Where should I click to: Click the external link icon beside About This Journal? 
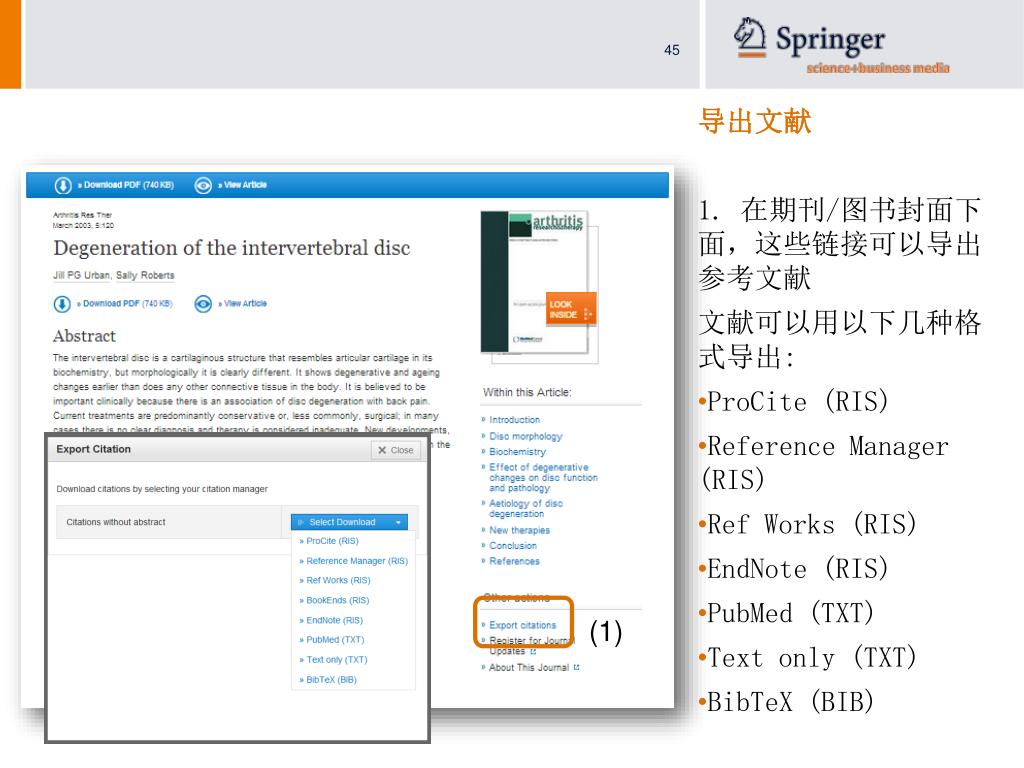coord(576,667)
